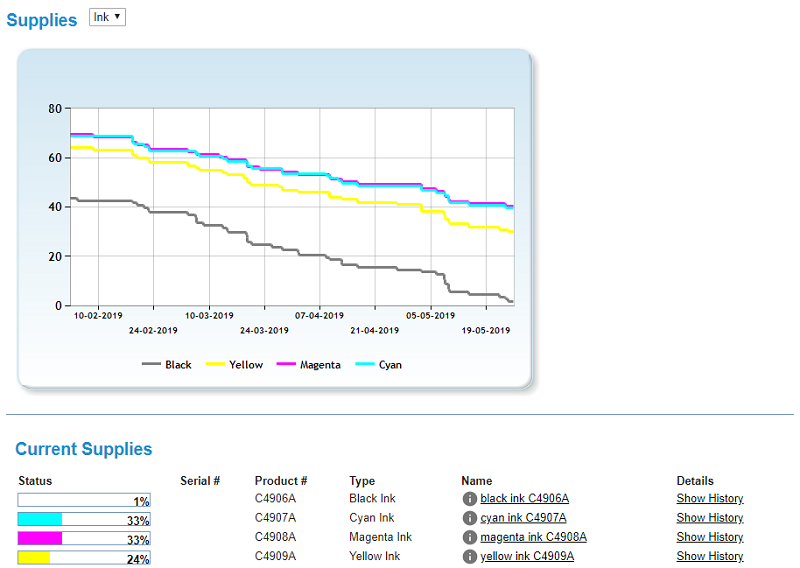Open the cyan ink C4907A link
800x568 pixels.
[x=523, y=518]
